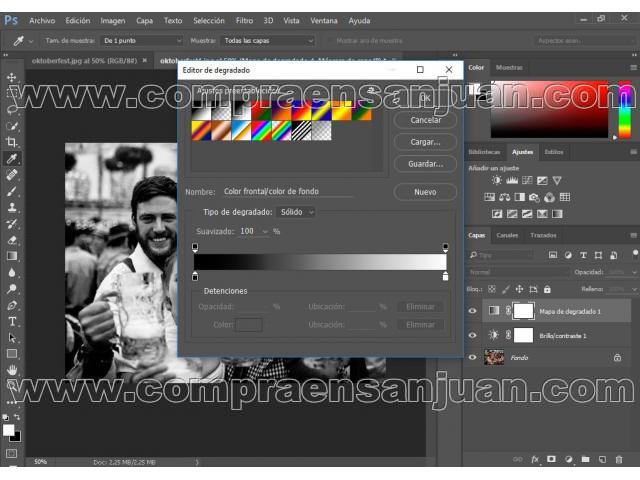Image resolution: width=640 pixels, height=480 pixels.
Task: Select the Healing Brush tool
Action: tap(11, 175)
